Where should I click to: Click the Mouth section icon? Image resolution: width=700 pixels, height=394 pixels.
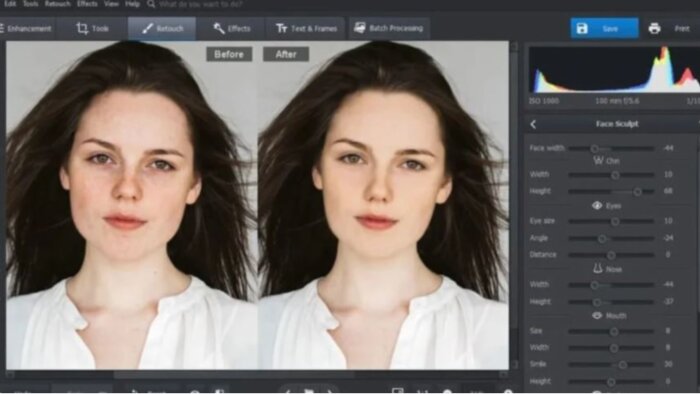pos(597,315)
